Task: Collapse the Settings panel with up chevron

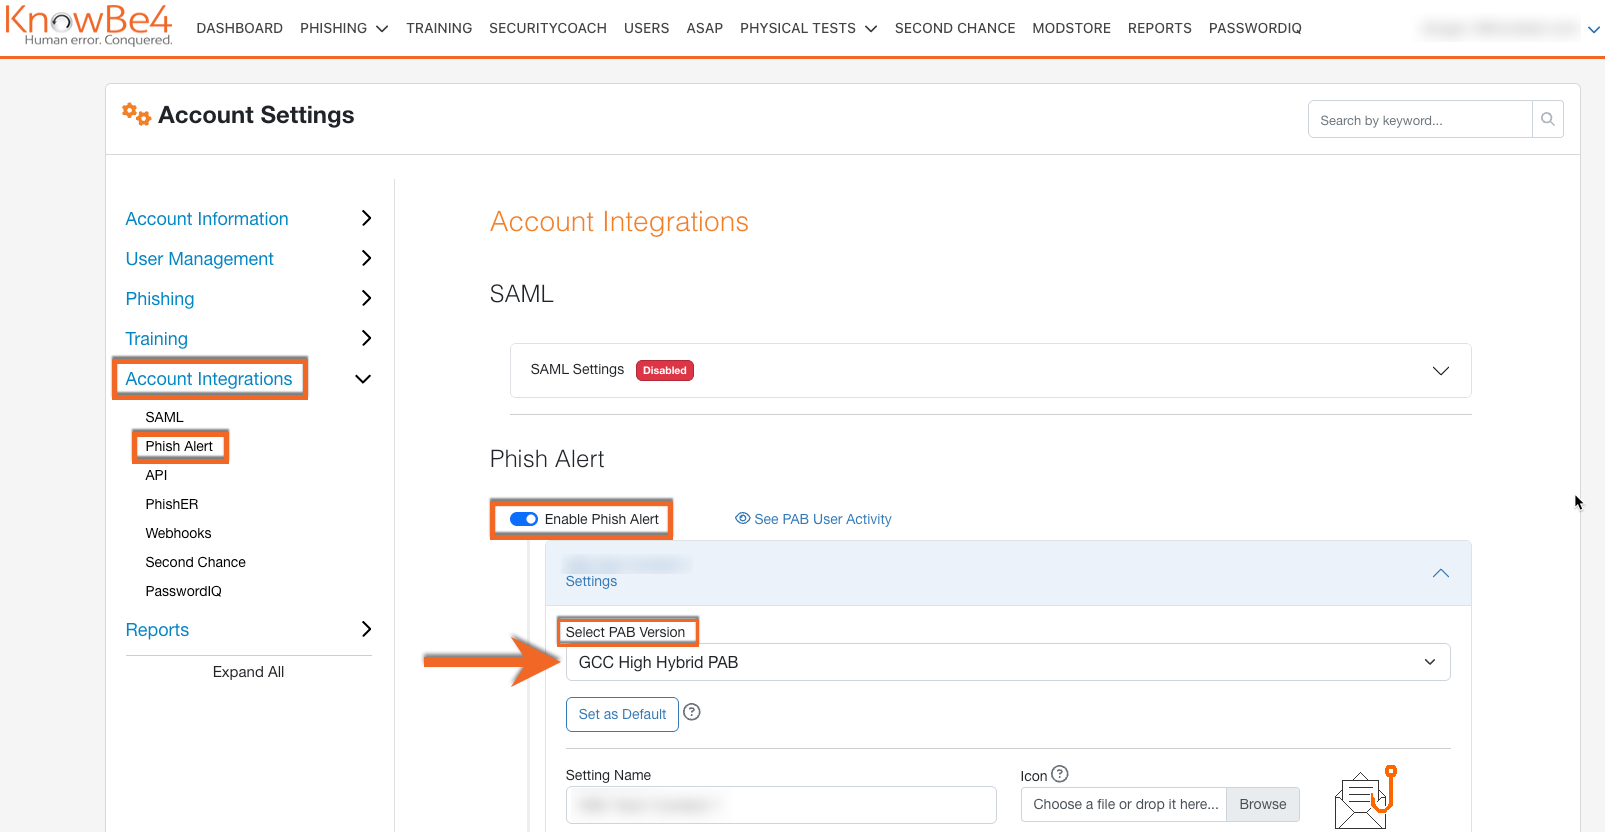Action: [1440, 573]
